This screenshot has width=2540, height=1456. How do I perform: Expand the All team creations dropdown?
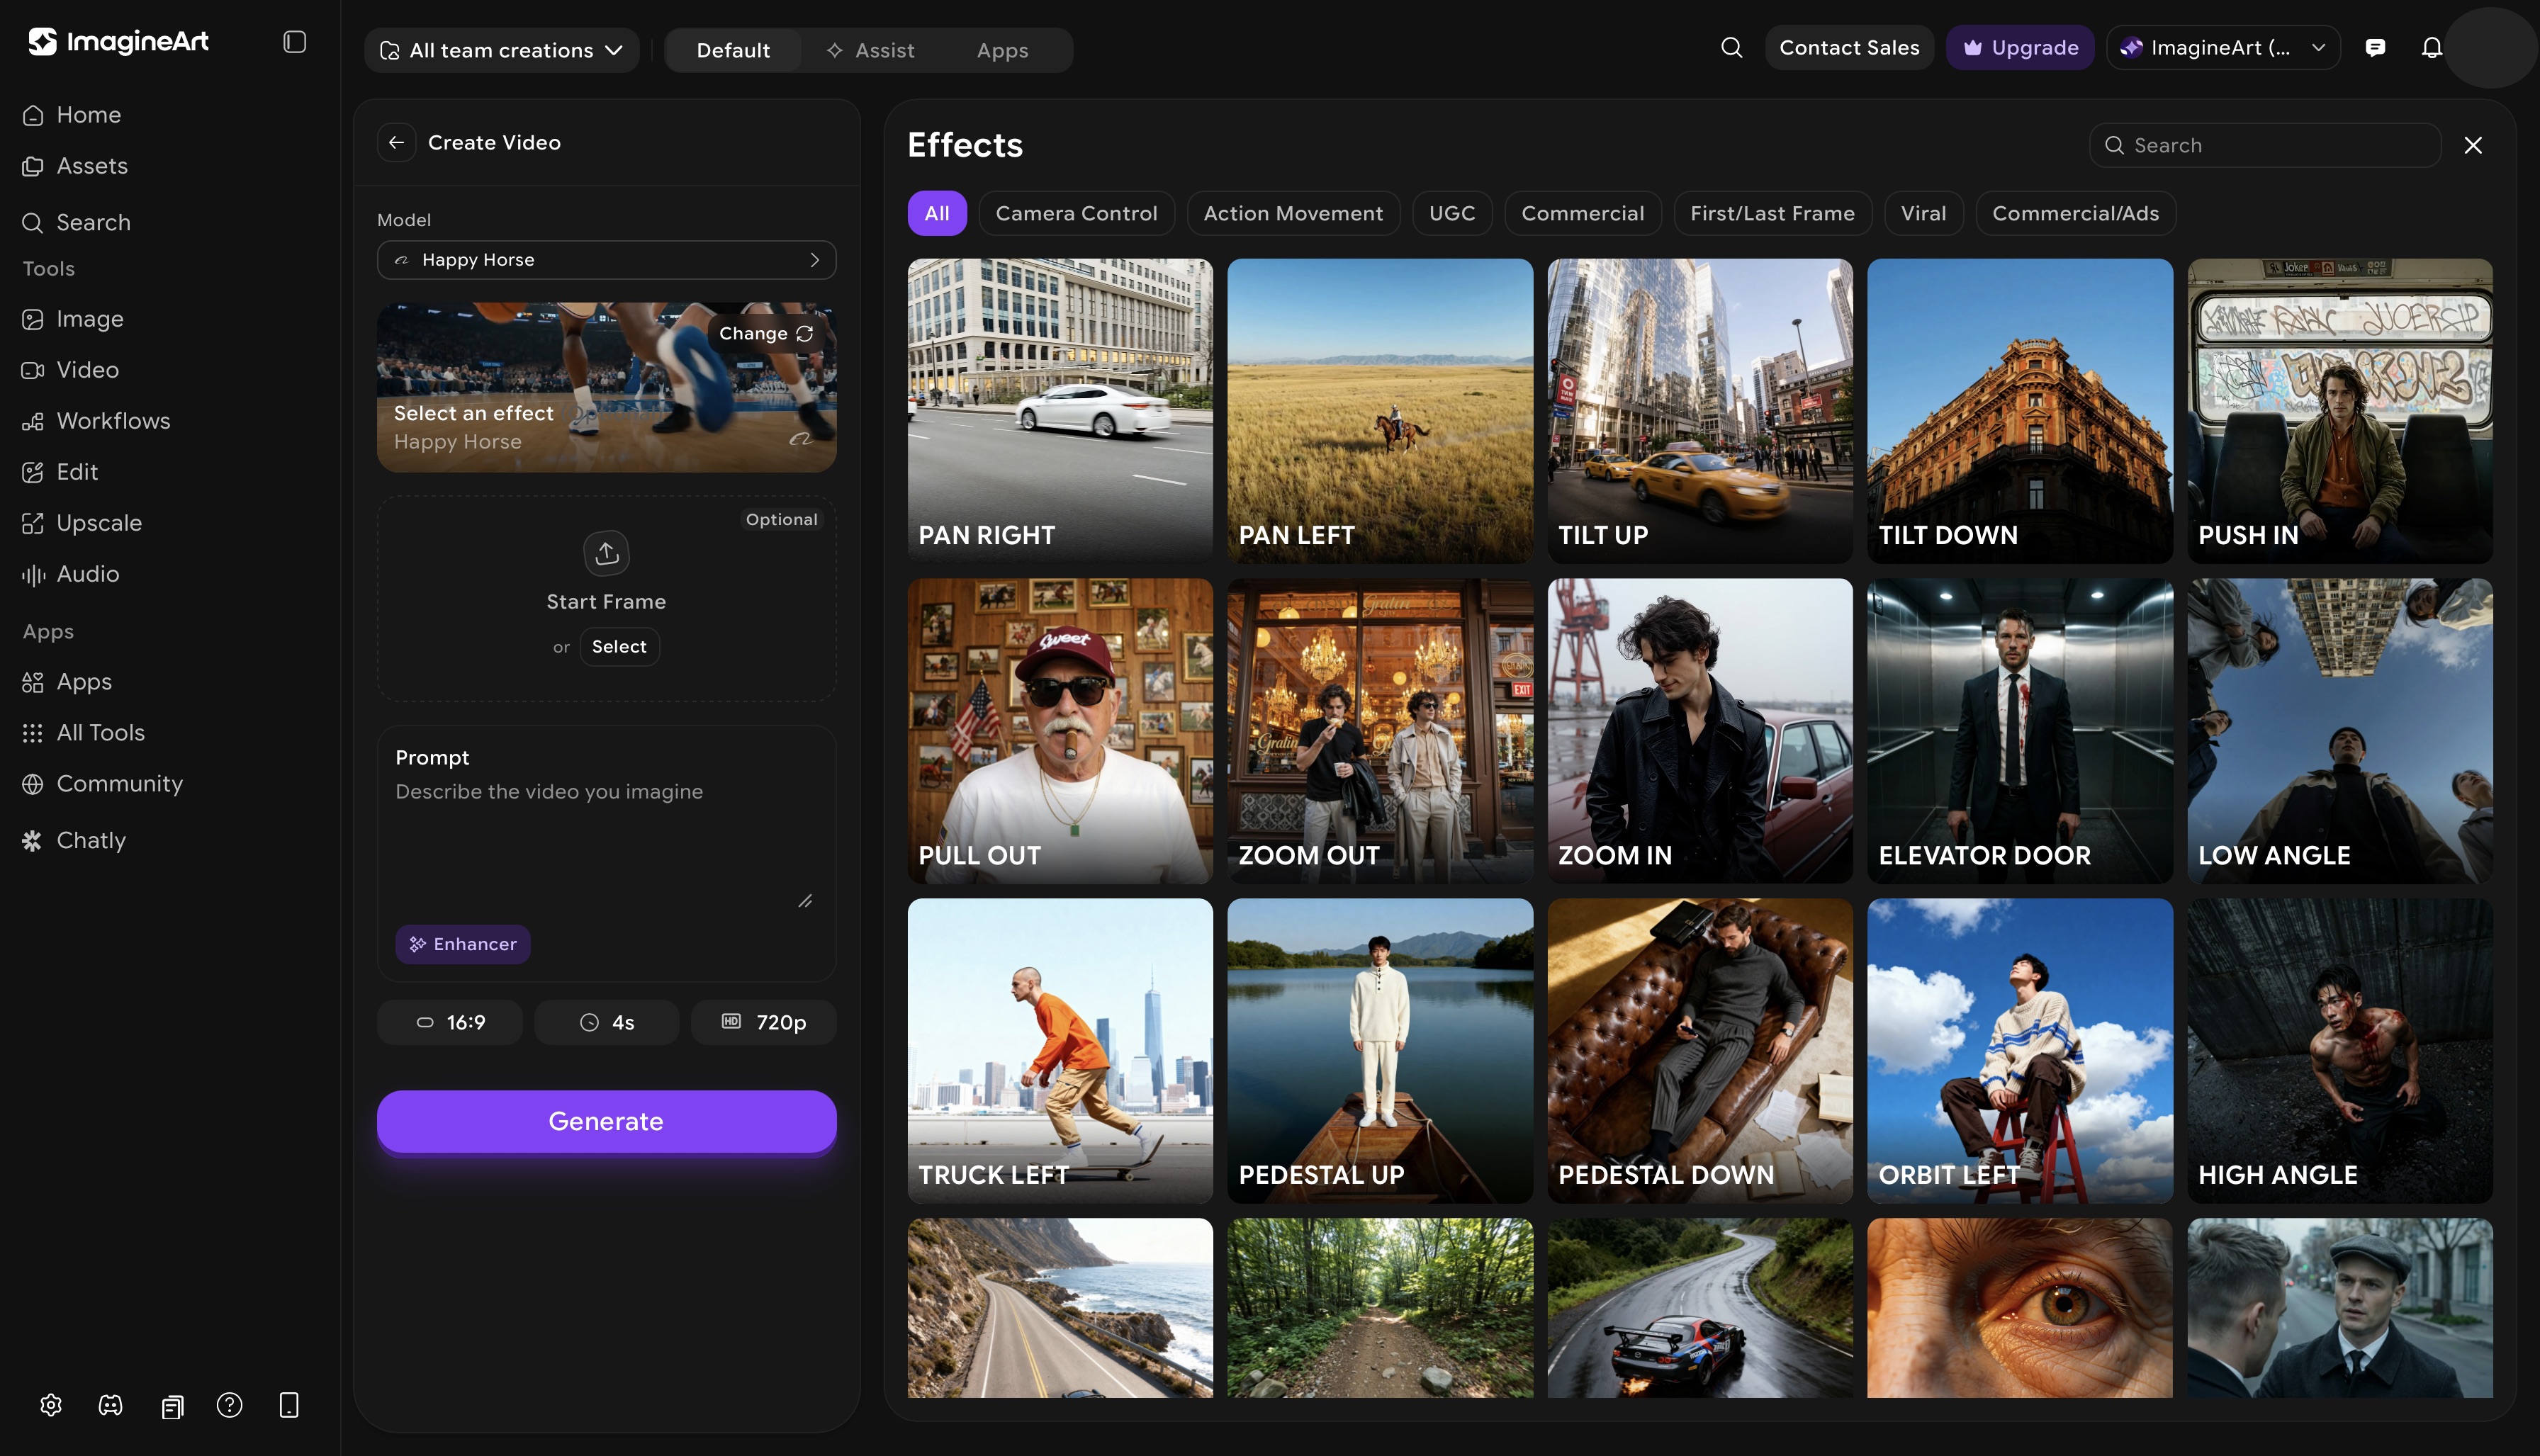click(x=502, y=50)
